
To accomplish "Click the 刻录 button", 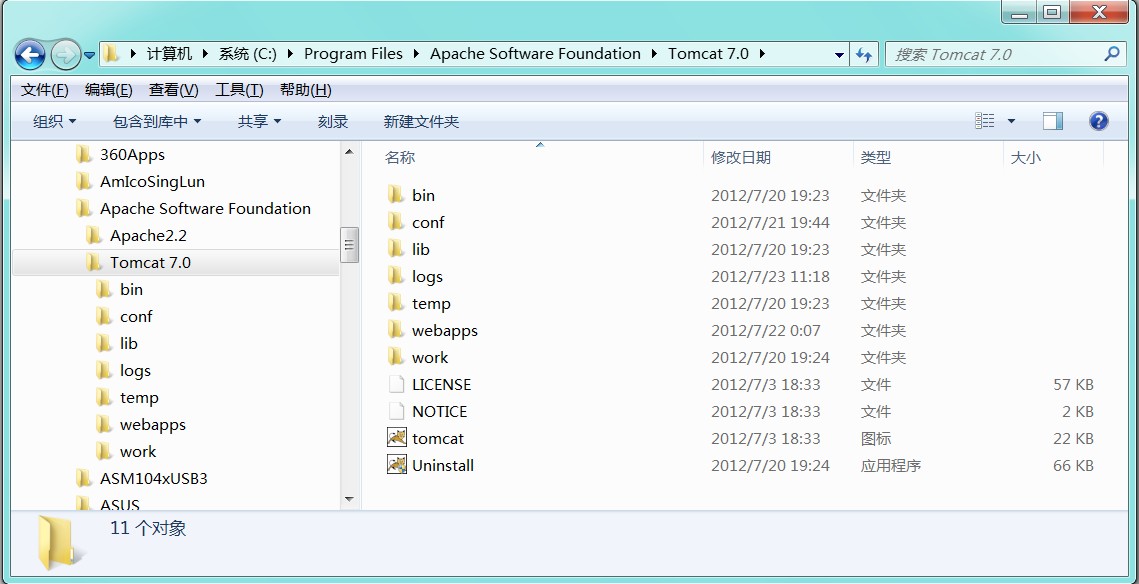I will pyautogui.click(x=333, y=122).
